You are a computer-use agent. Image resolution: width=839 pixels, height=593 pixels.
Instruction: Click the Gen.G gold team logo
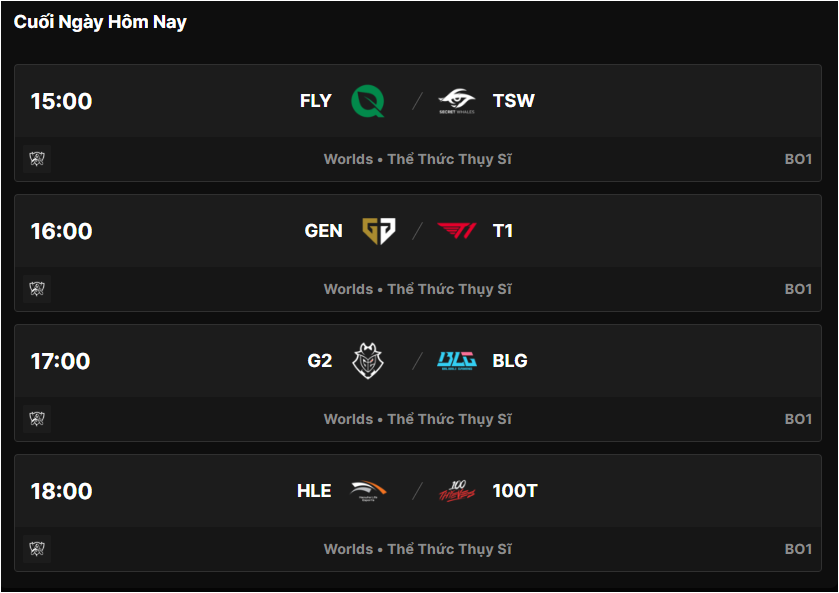(x=378, y=231)
